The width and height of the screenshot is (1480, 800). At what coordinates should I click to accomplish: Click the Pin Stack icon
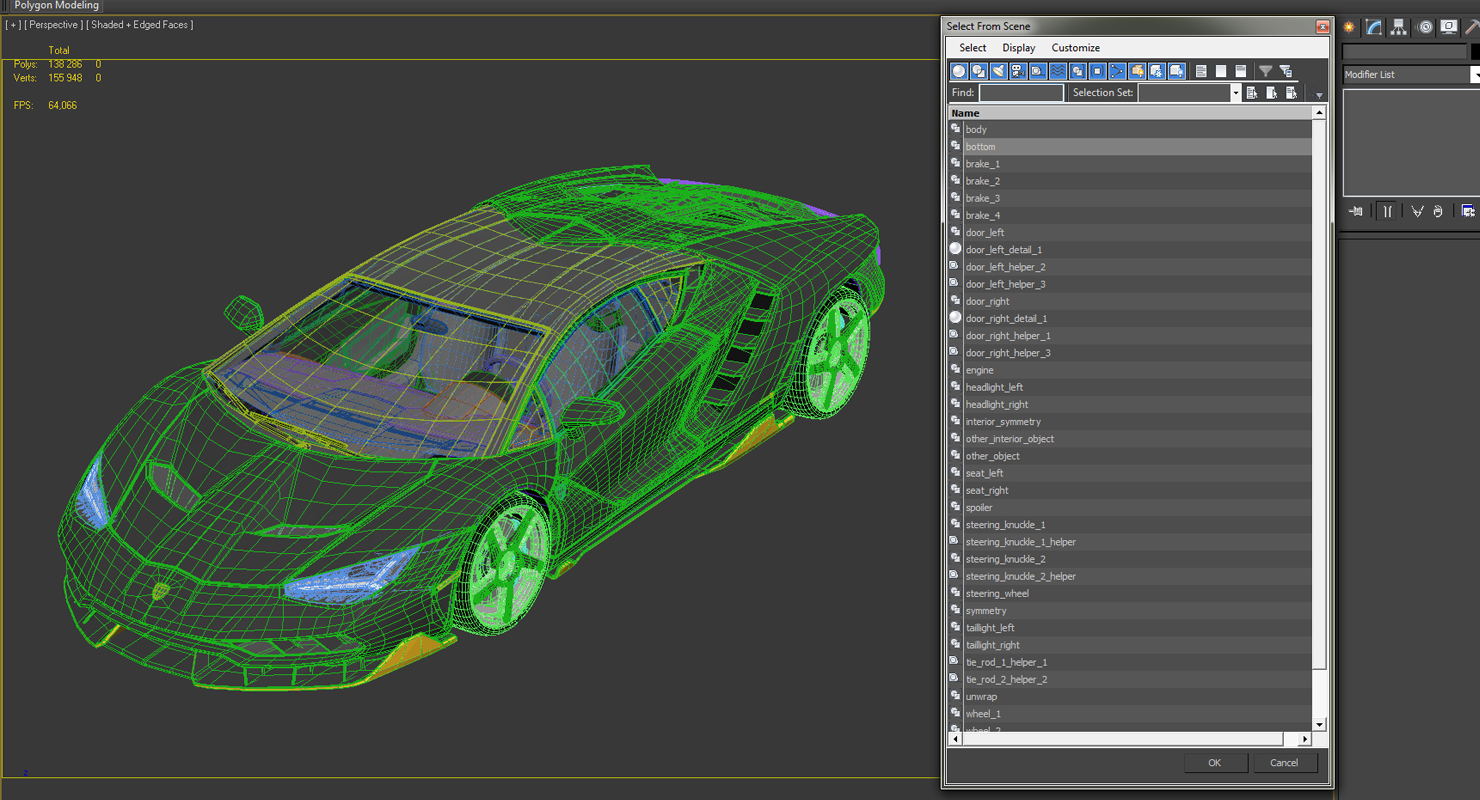[x=1356, y=211]
